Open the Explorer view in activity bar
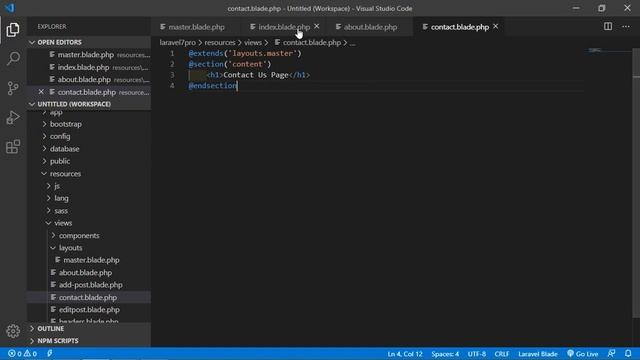The image size is (640, 360). pos(13,30)
